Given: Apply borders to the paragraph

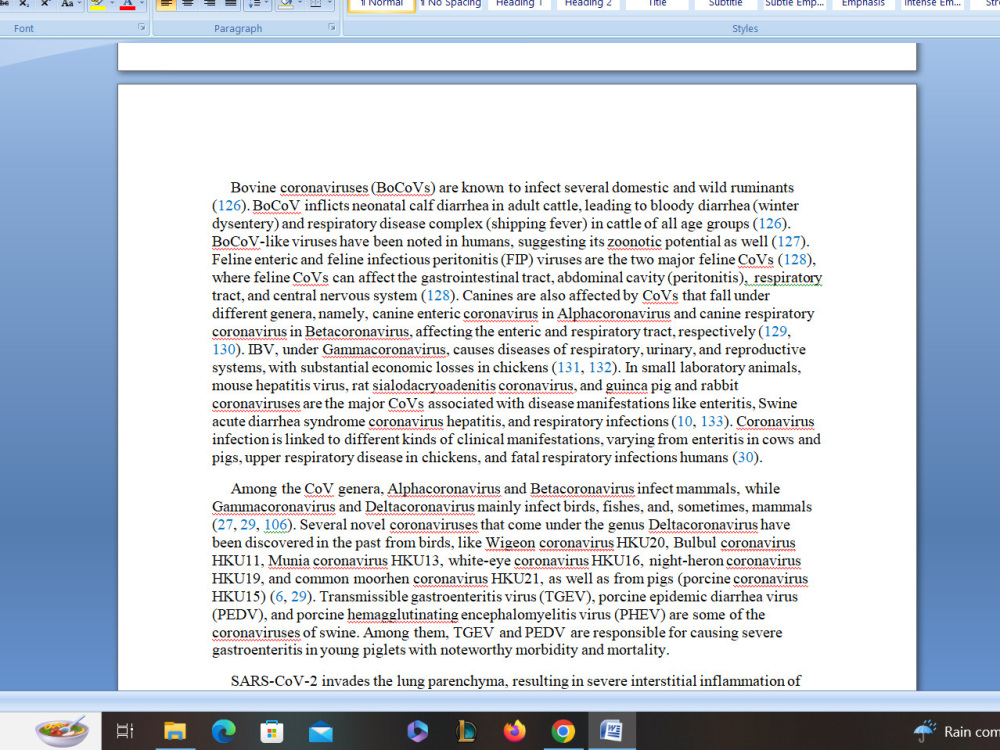Looking at the screenshot, I should pos(315,4).
